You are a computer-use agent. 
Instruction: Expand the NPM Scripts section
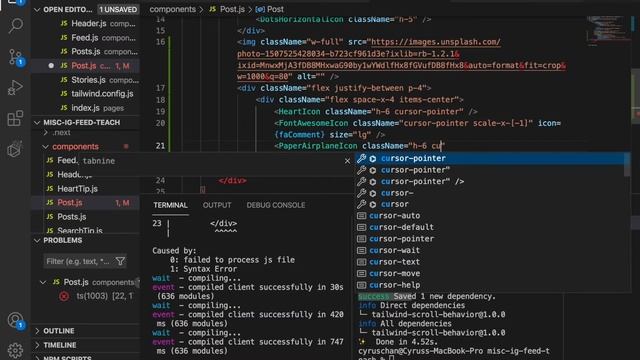click(x=37, y=358)
